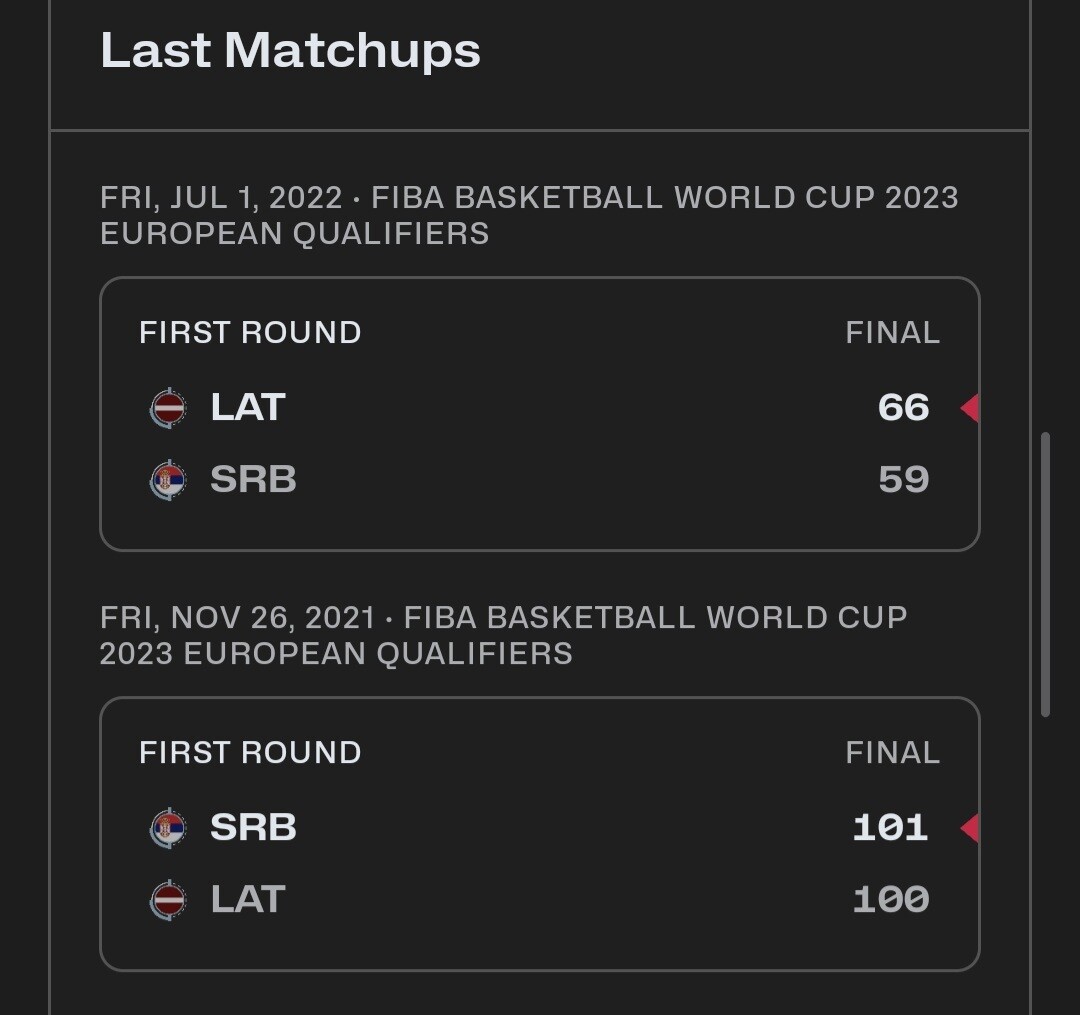This screenshot has width=1080, height=1015.
Task: Open the Fri, Nov 26, 2021 qualifiers header
Action: (503, 635)
